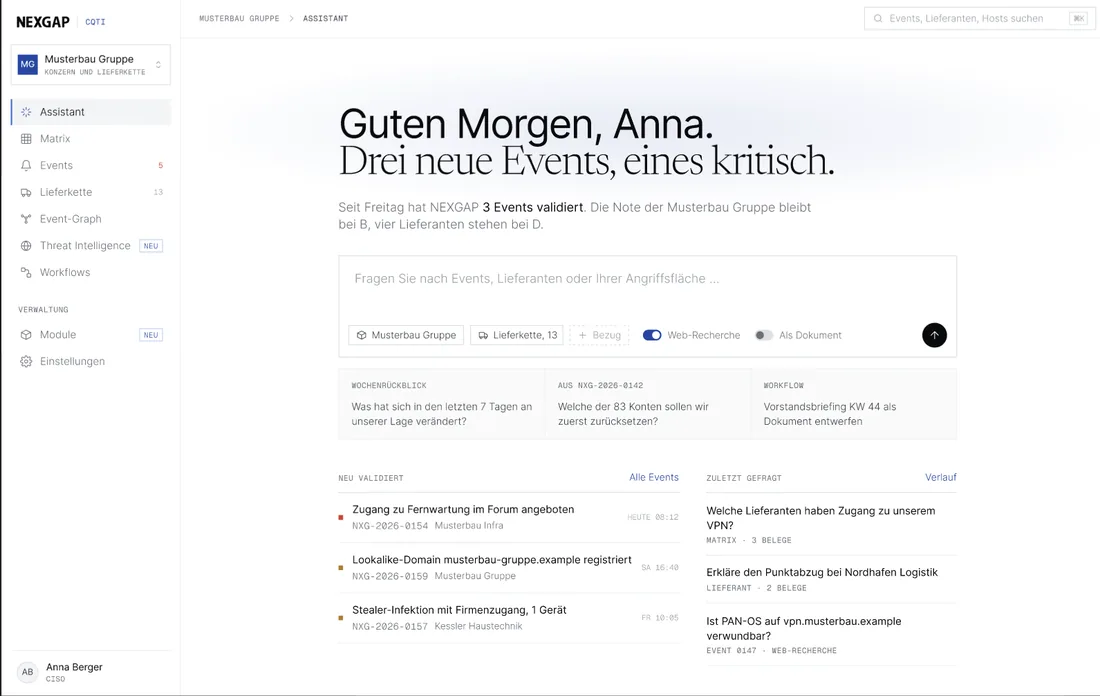Click the Workflows icon in sidebar
The image size is (1100, 696).
click(26, 272)
